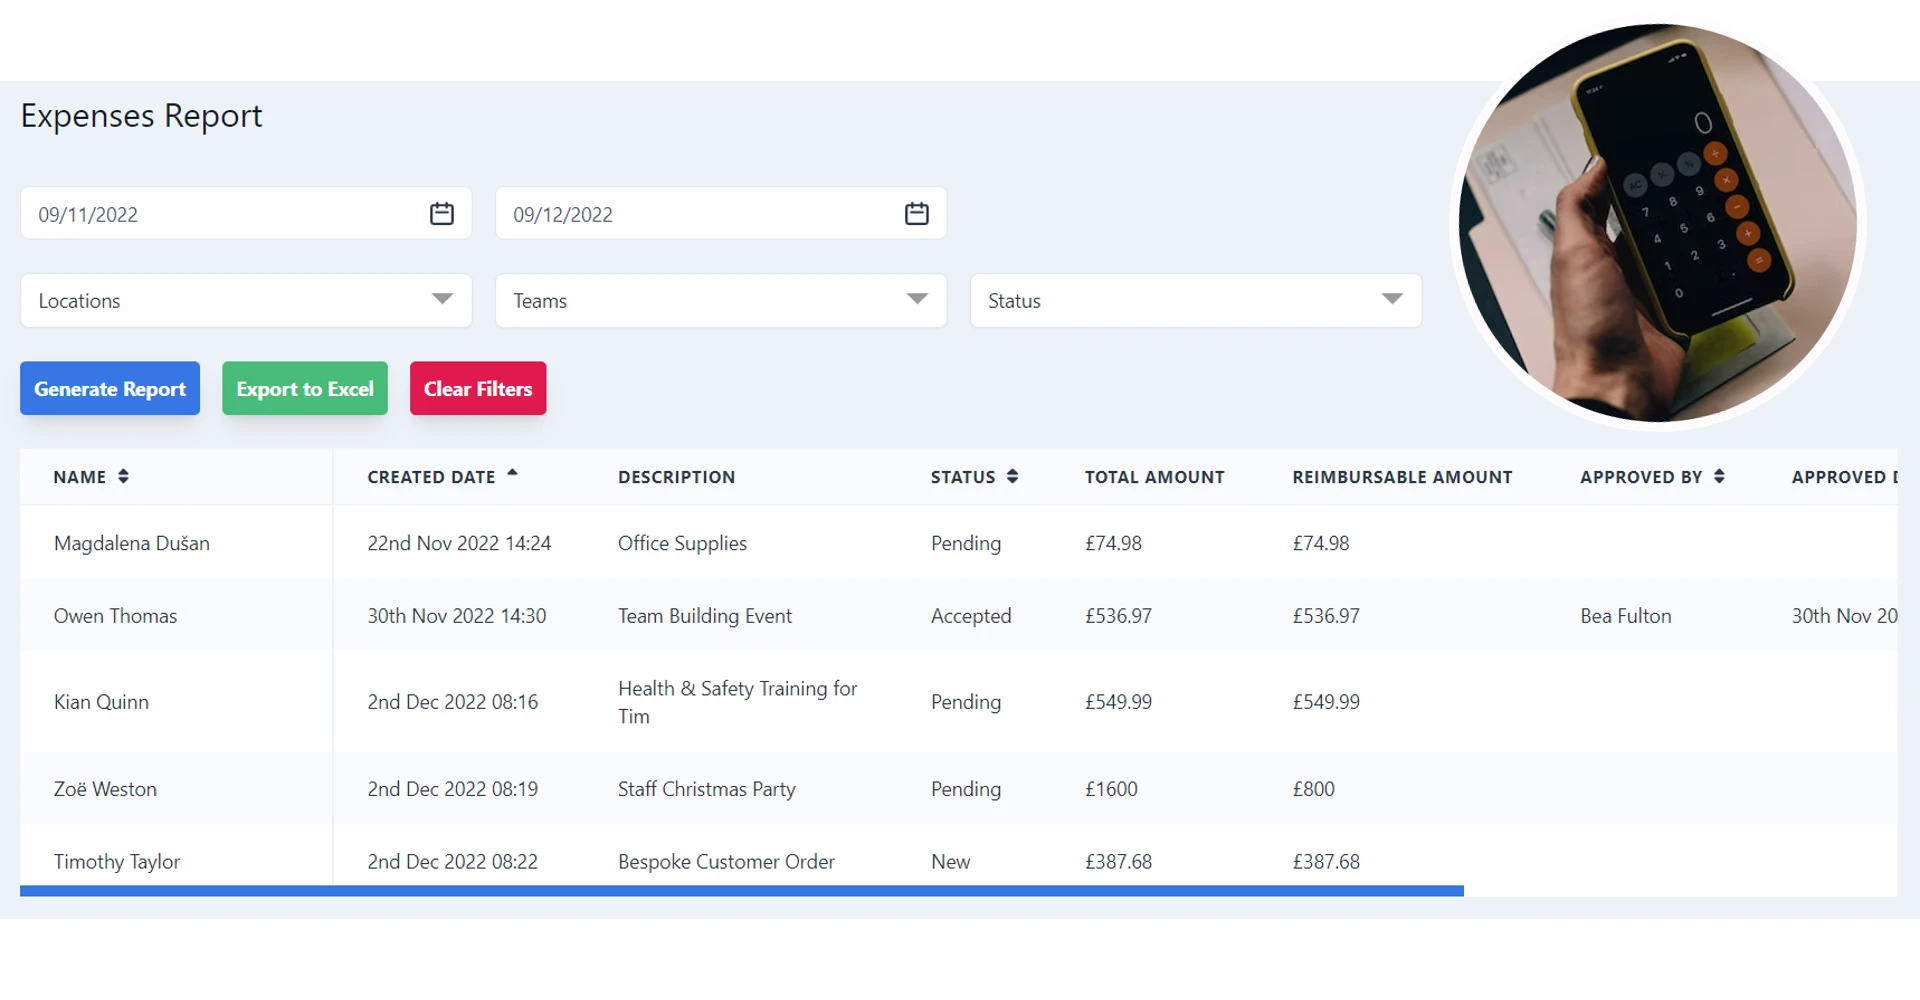This screenshot has height=1000, width=1920.
Task: Sort the table by Status
Action: pos(1013,477)
